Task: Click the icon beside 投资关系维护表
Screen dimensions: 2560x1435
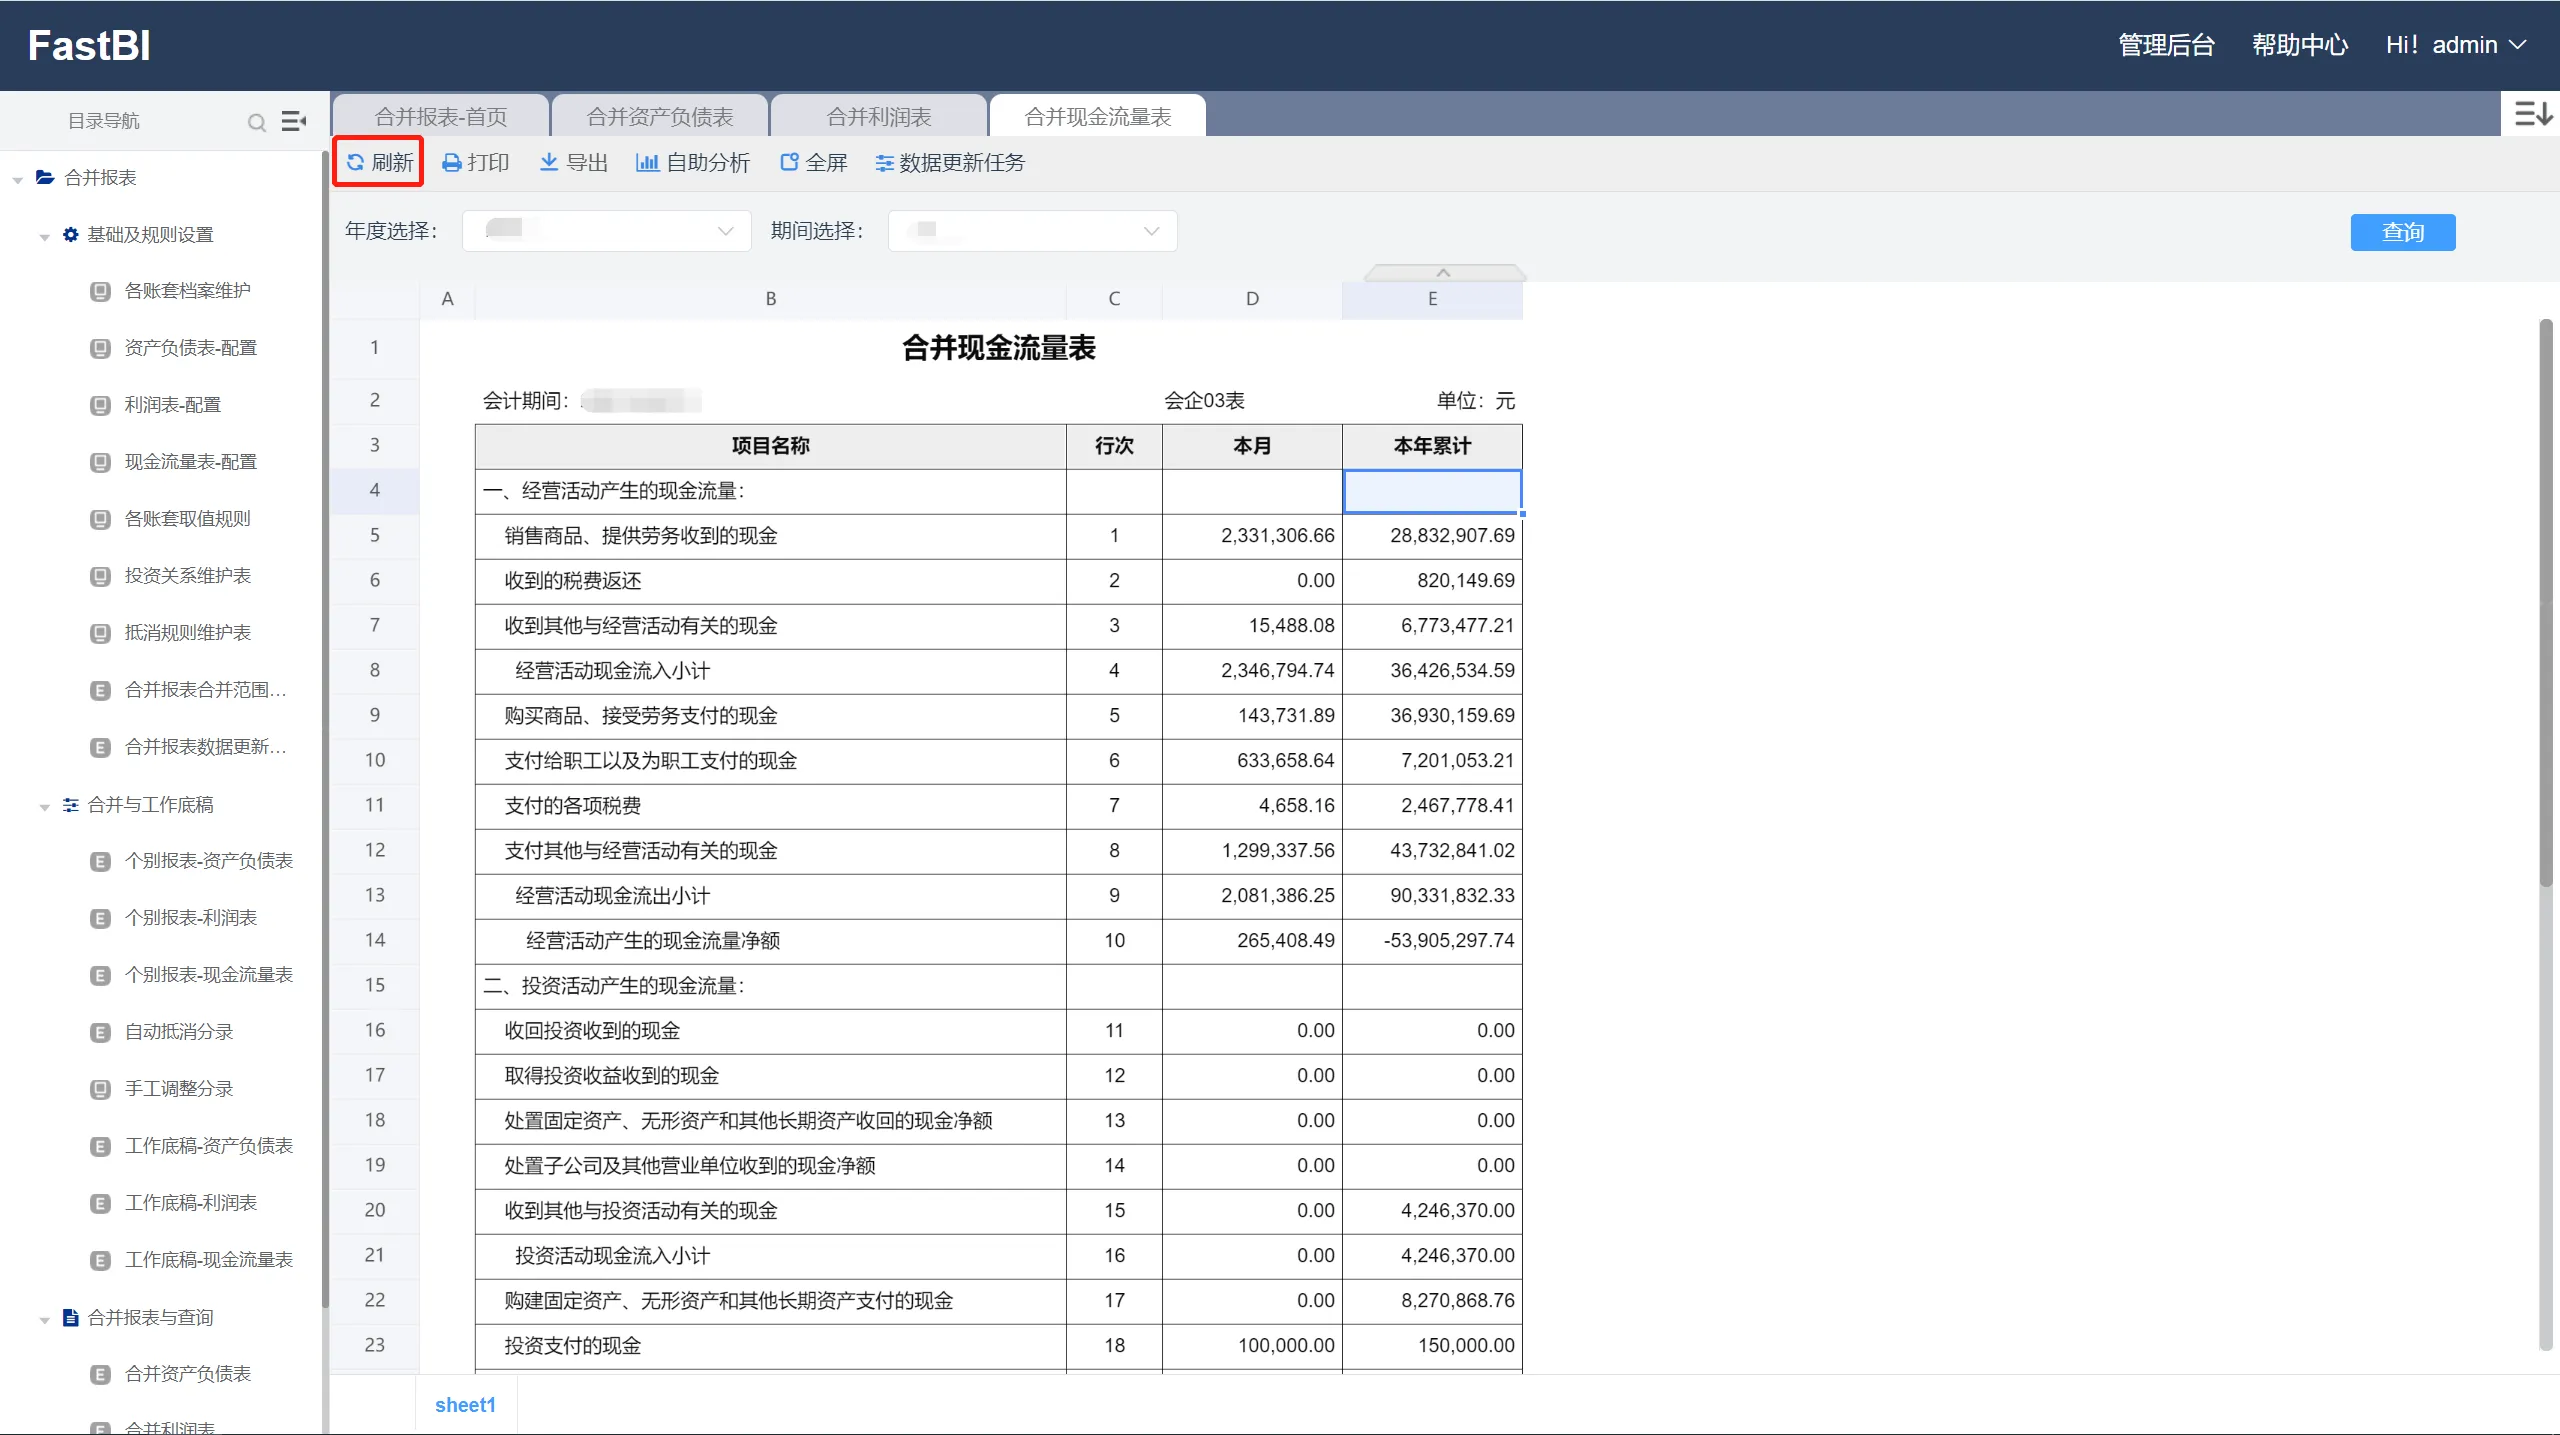Action: pos(100,576)
